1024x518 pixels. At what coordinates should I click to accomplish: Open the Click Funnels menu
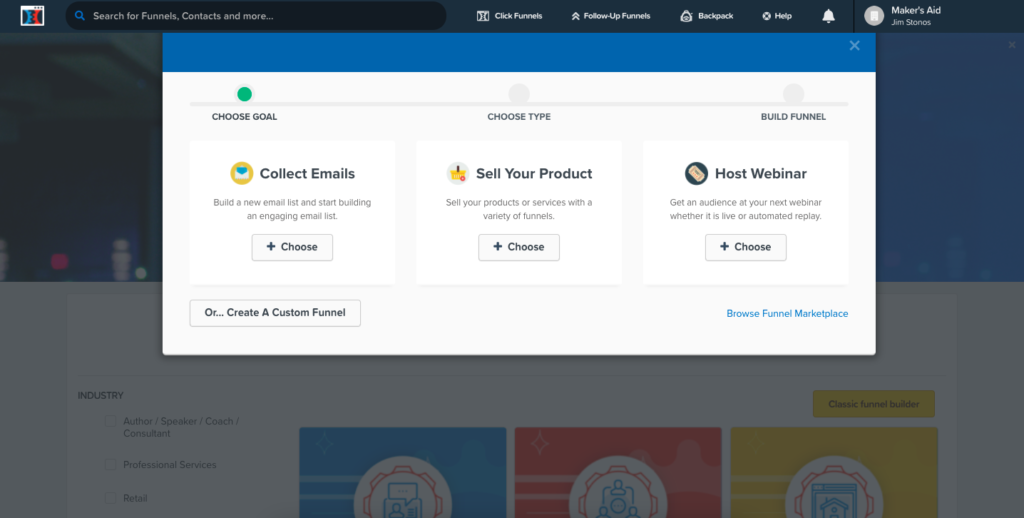pyautogui.click(x=509, y=16)
